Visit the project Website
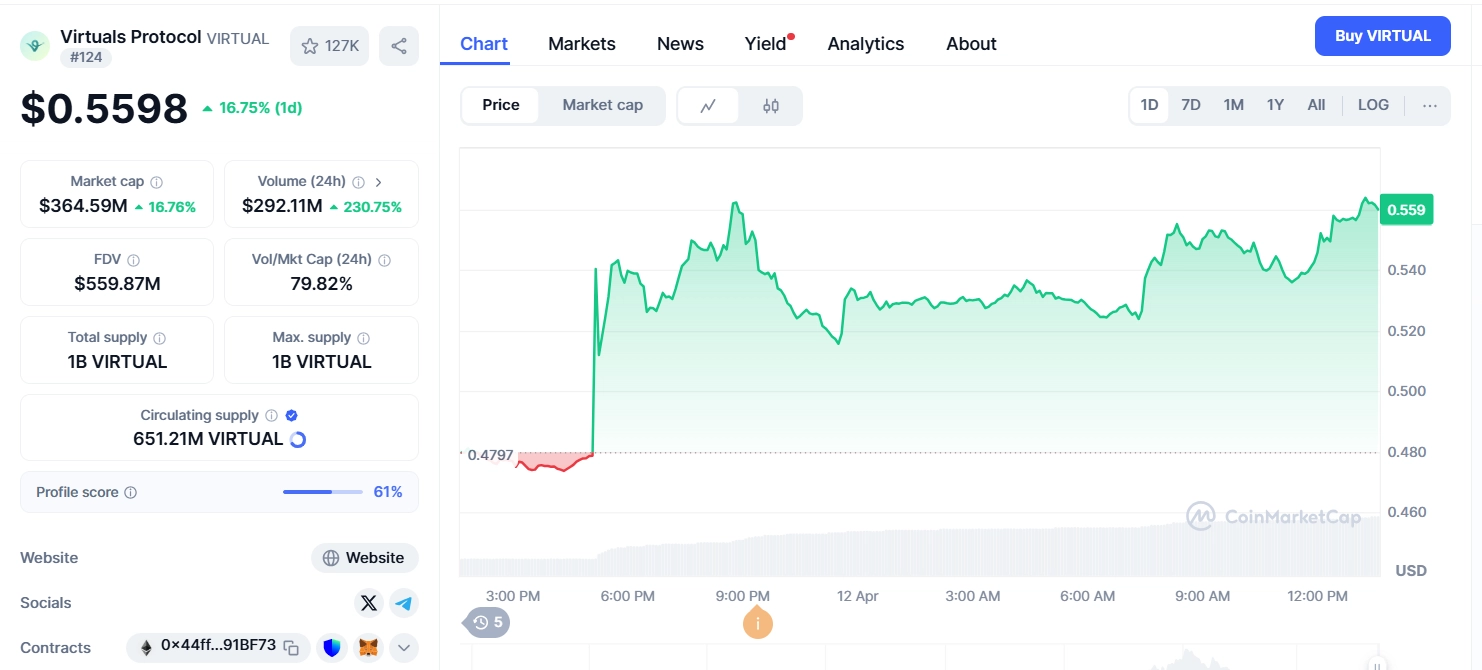 point(364,558)
